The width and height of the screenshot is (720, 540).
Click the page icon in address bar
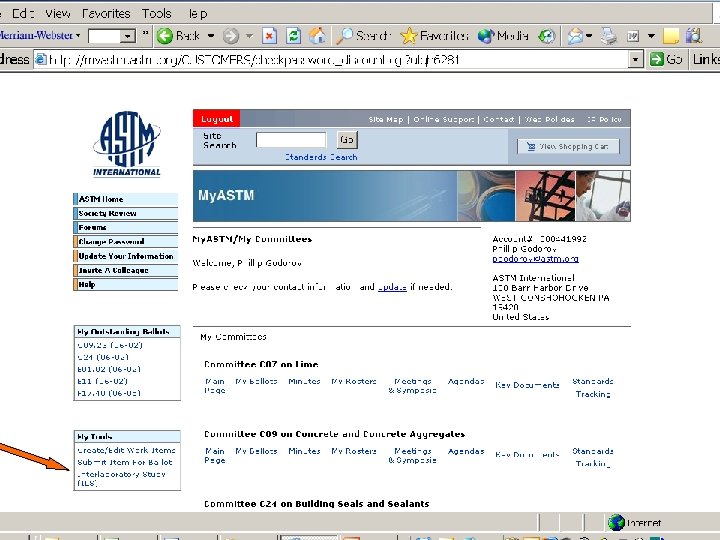click(x=41, y=59)
